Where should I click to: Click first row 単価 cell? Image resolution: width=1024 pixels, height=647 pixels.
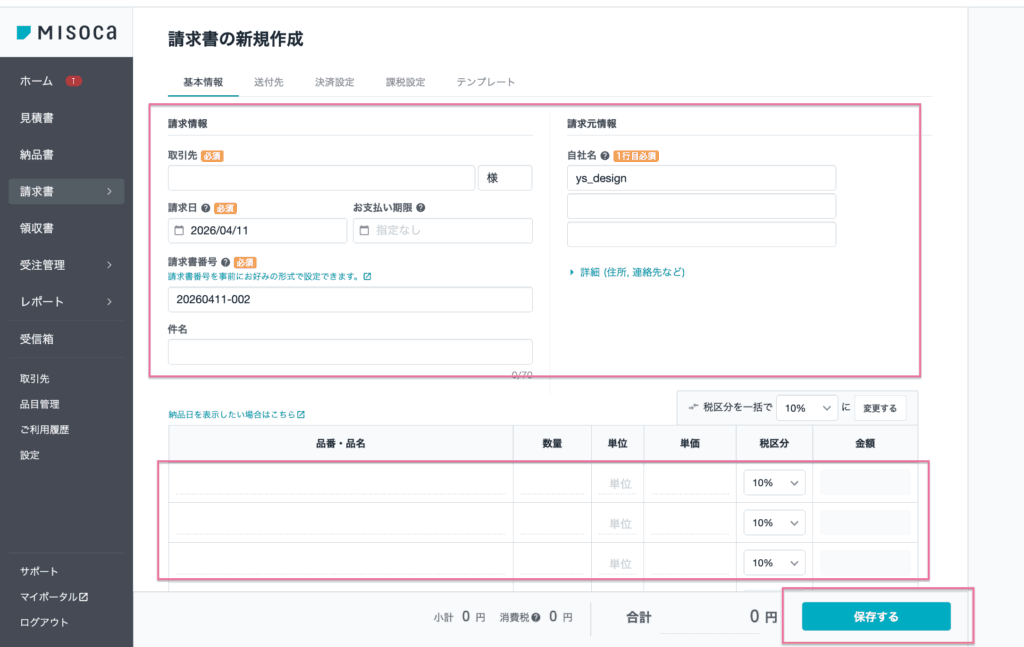click(x=690, y=483)
